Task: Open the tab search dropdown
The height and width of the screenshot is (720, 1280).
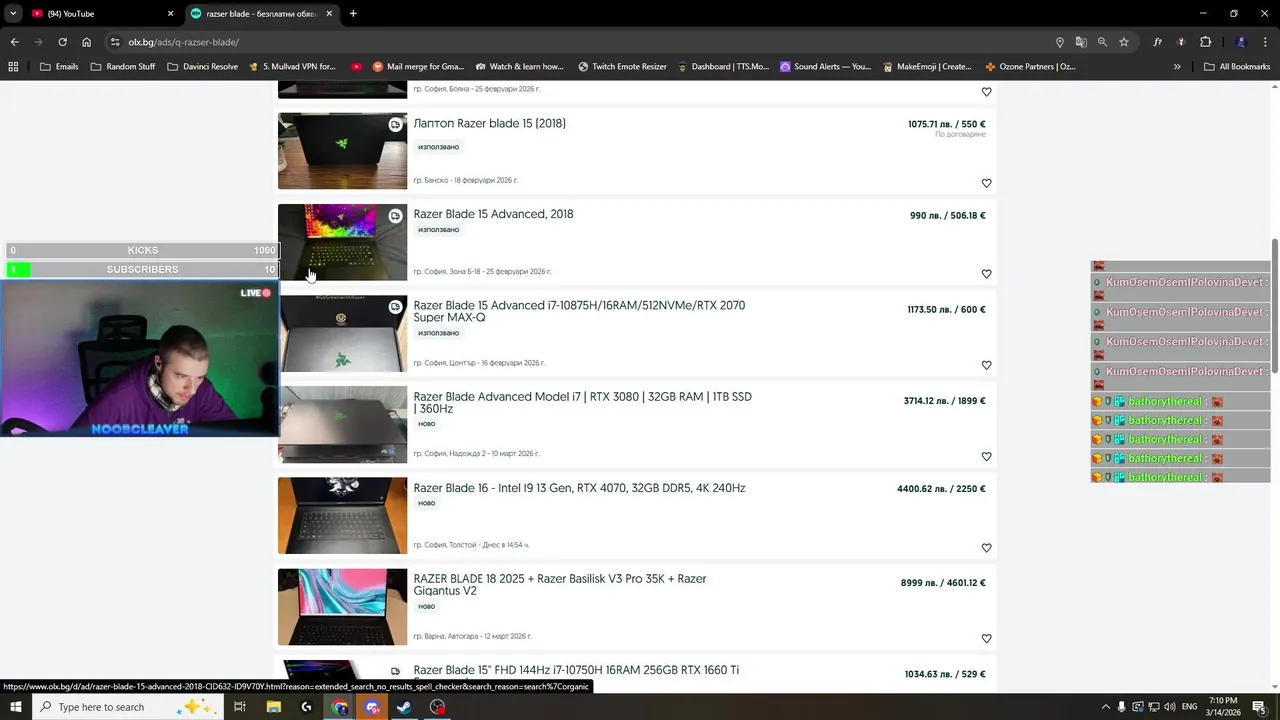Action: (13, 14)
